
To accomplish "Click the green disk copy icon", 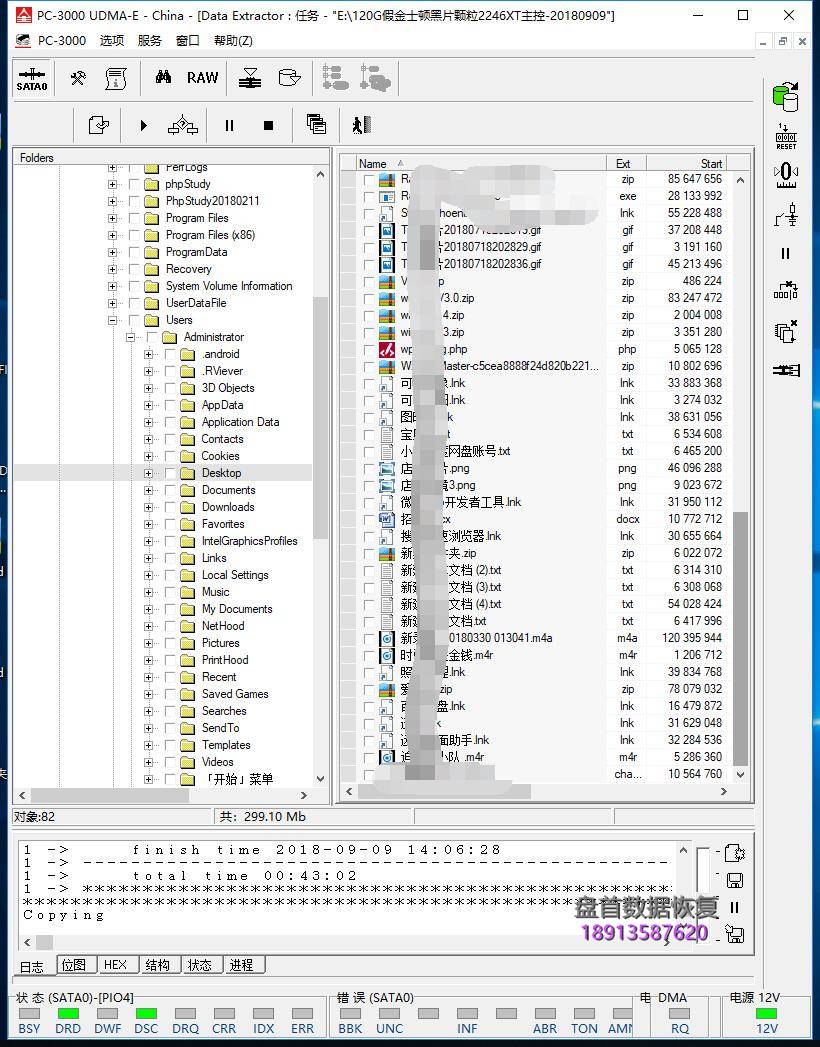I will coord(785,96).
